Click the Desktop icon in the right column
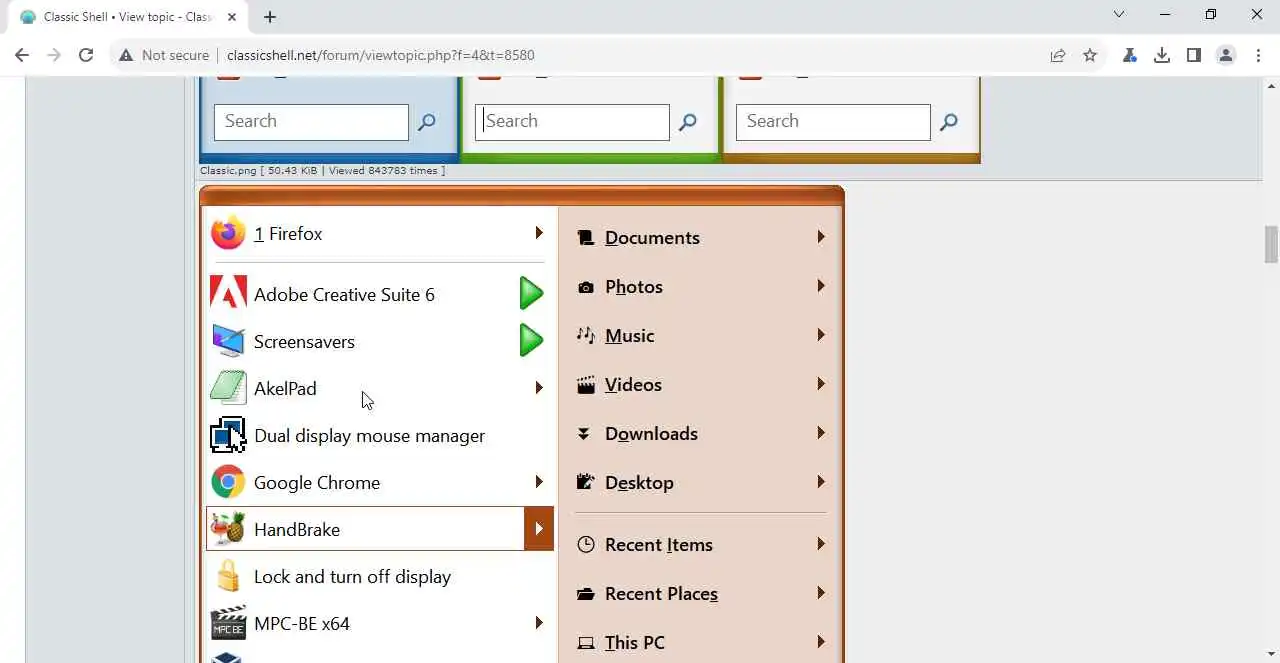The image size is (1280, 663). [x=586, y=482]
